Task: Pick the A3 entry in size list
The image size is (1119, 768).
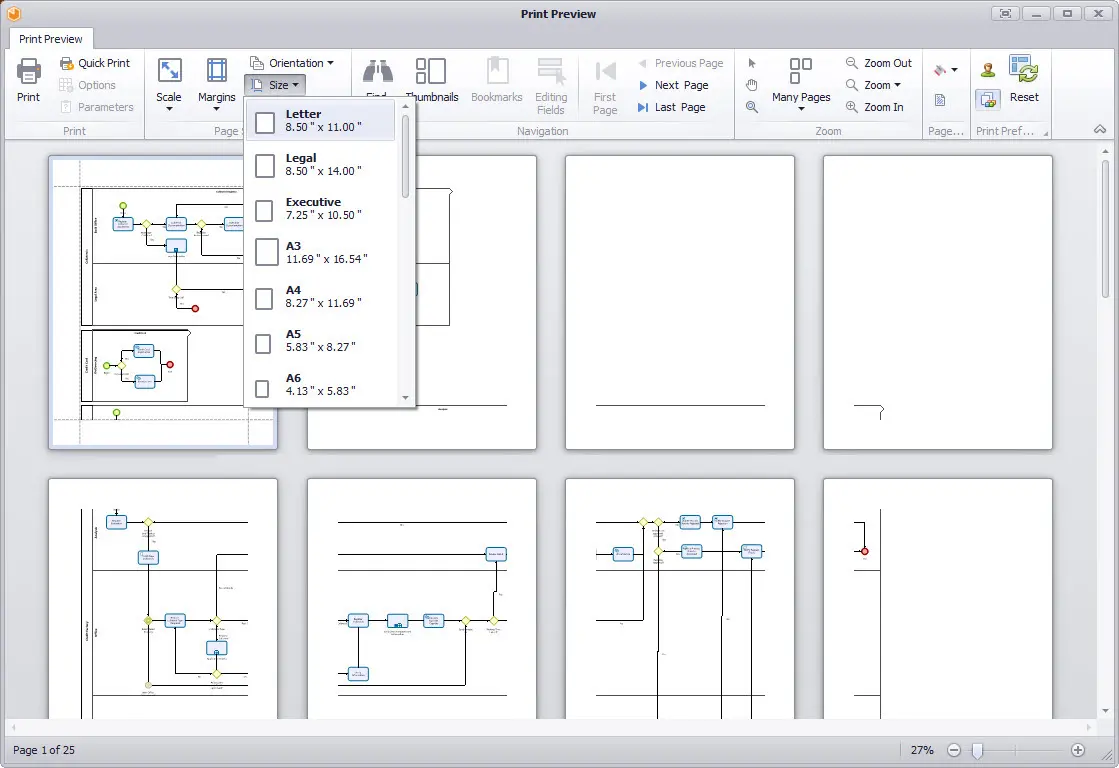Action: point(320,252)
